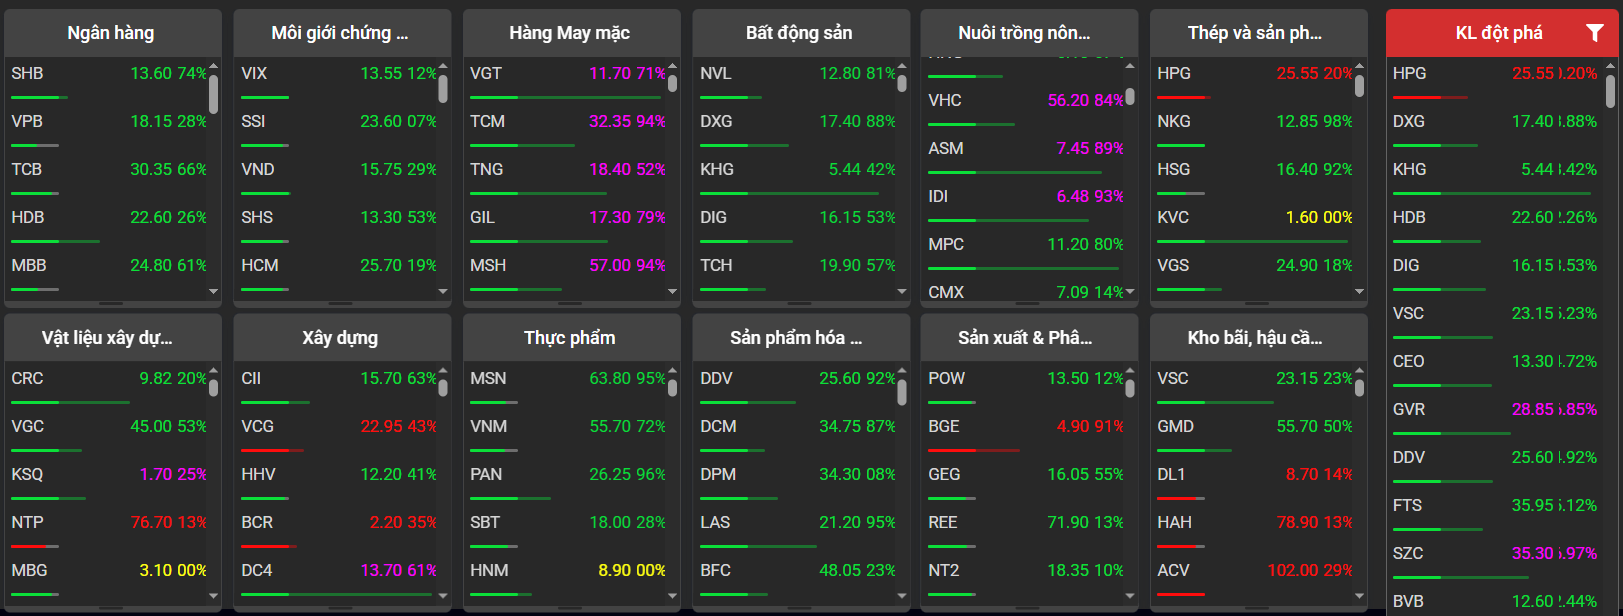This screenshot has height=616, width=1623.
Task: Select SHB ticker in Ngân hàng
Action: [107, 80]
